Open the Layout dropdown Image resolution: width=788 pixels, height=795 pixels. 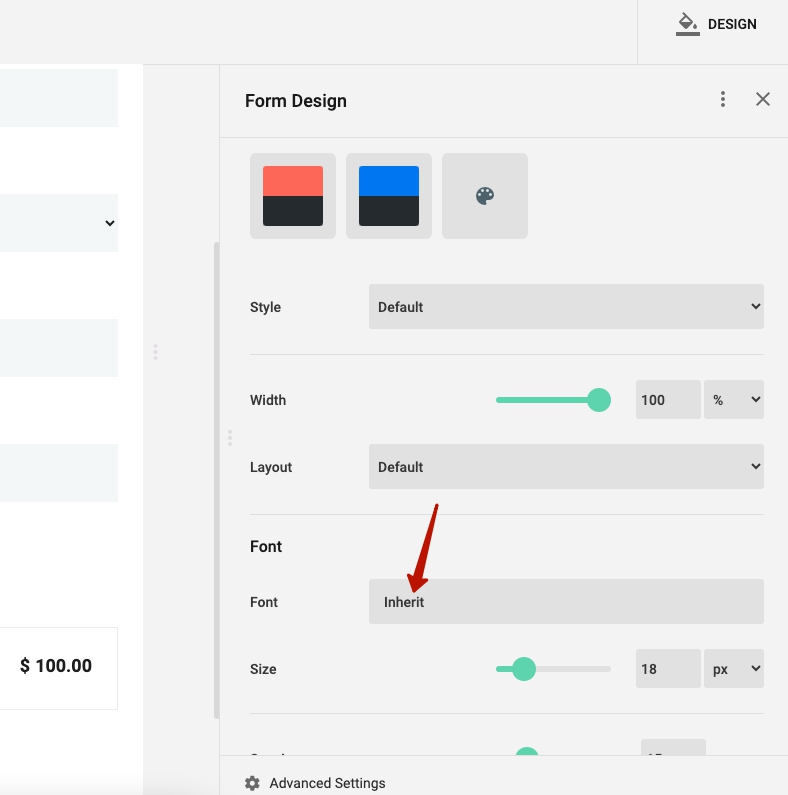point(566,466)
